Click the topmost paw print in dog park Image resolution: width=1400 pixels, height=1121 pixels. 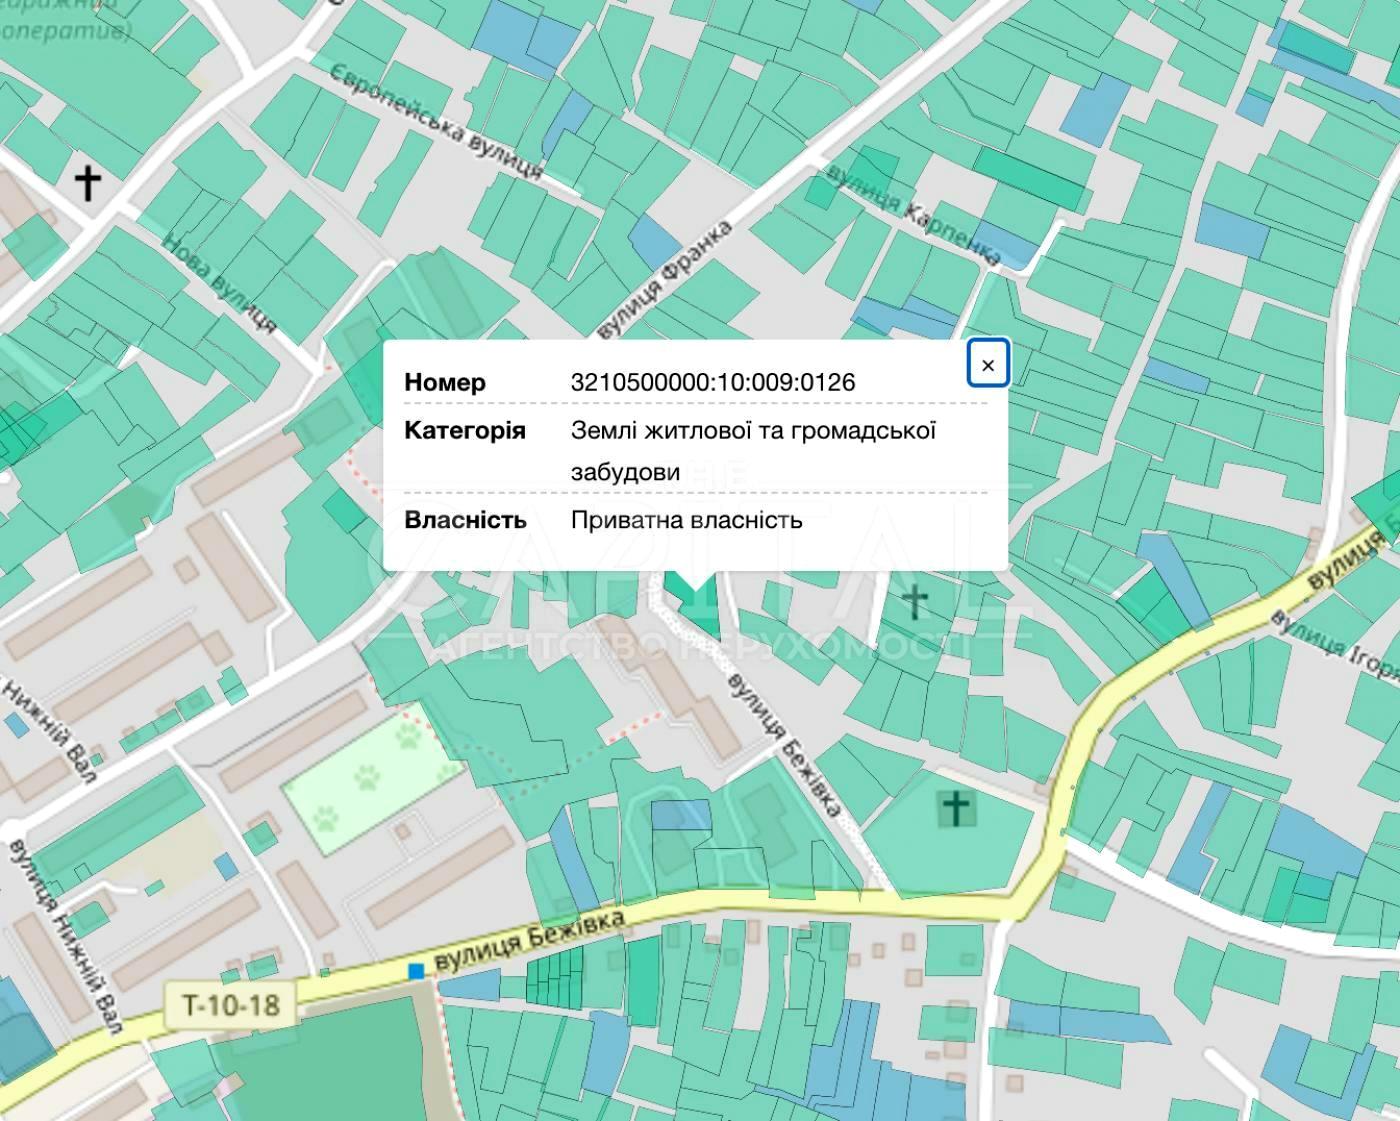tap(408, 738)
